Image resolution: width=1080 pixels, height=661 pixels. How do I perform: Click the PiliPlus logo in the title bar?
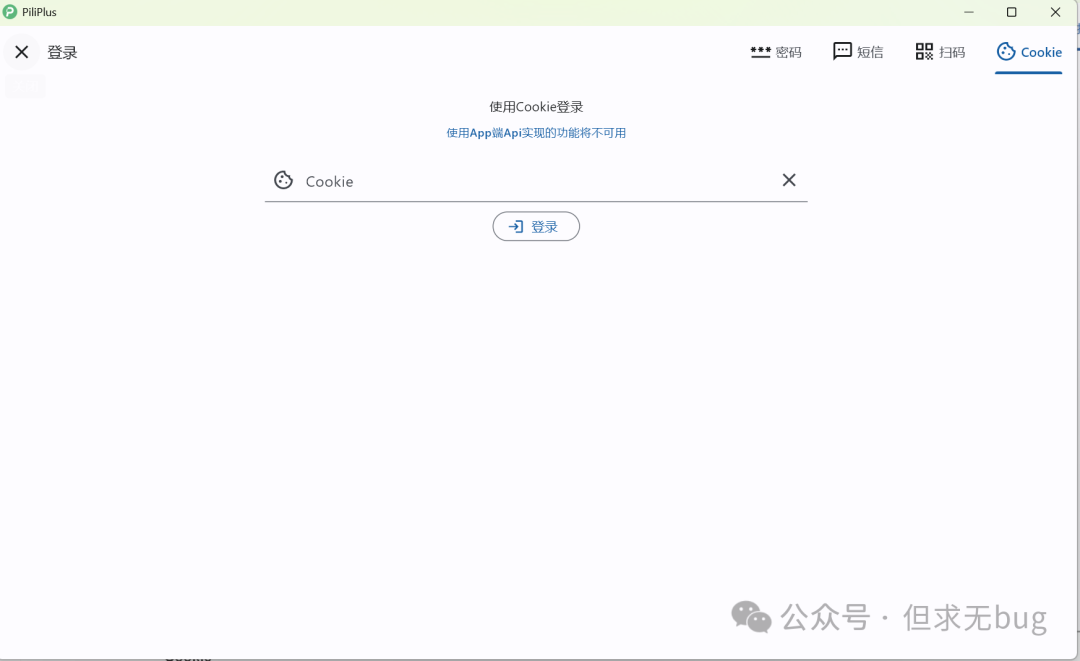coord(10,12)
